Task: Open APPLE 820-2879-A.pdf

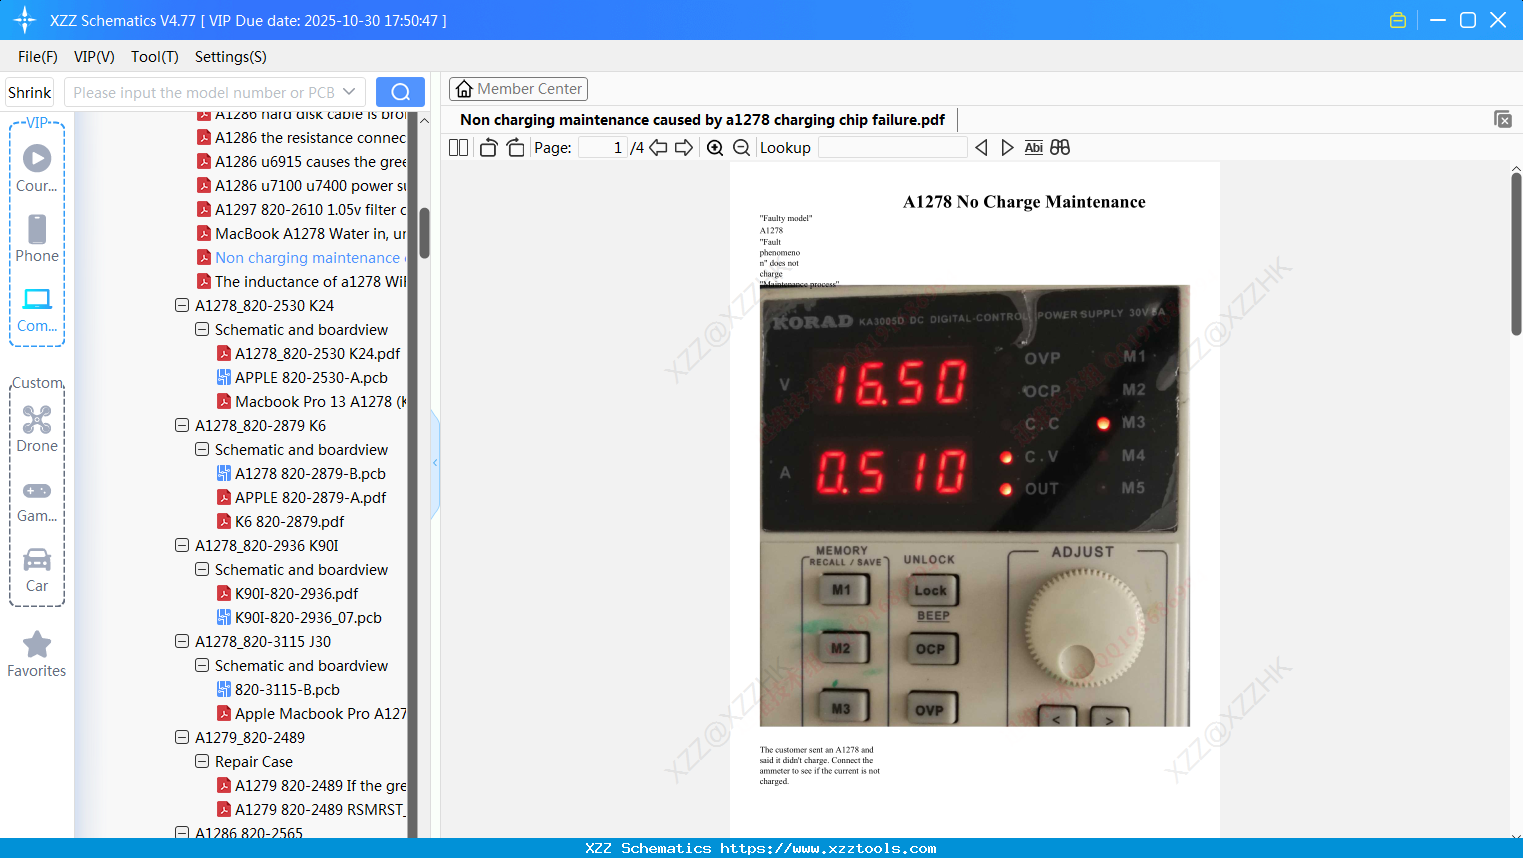Action: point(310,497)
